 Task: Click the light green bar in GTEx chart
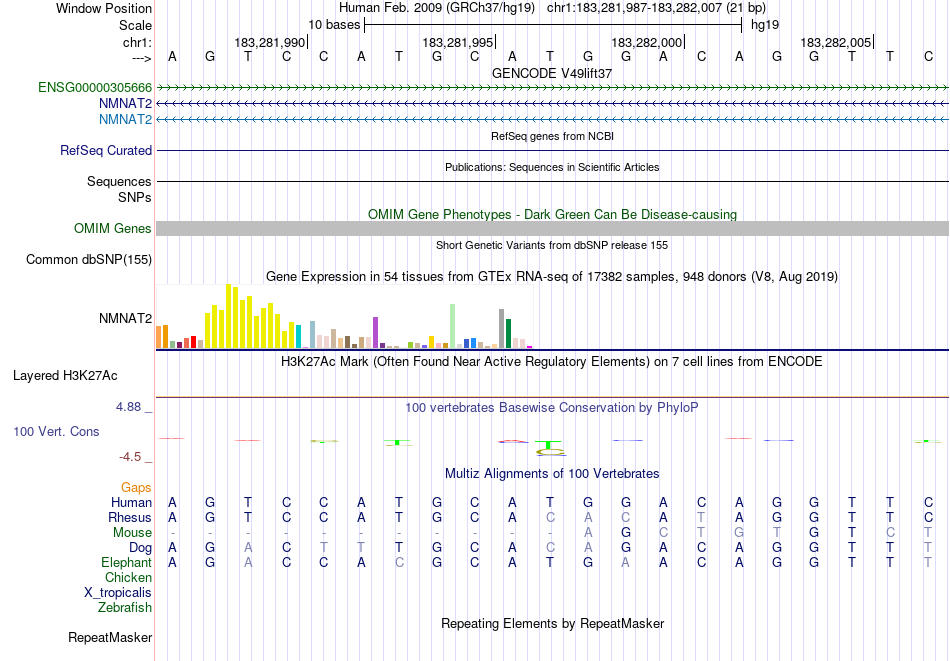click(x=453, y=326)
